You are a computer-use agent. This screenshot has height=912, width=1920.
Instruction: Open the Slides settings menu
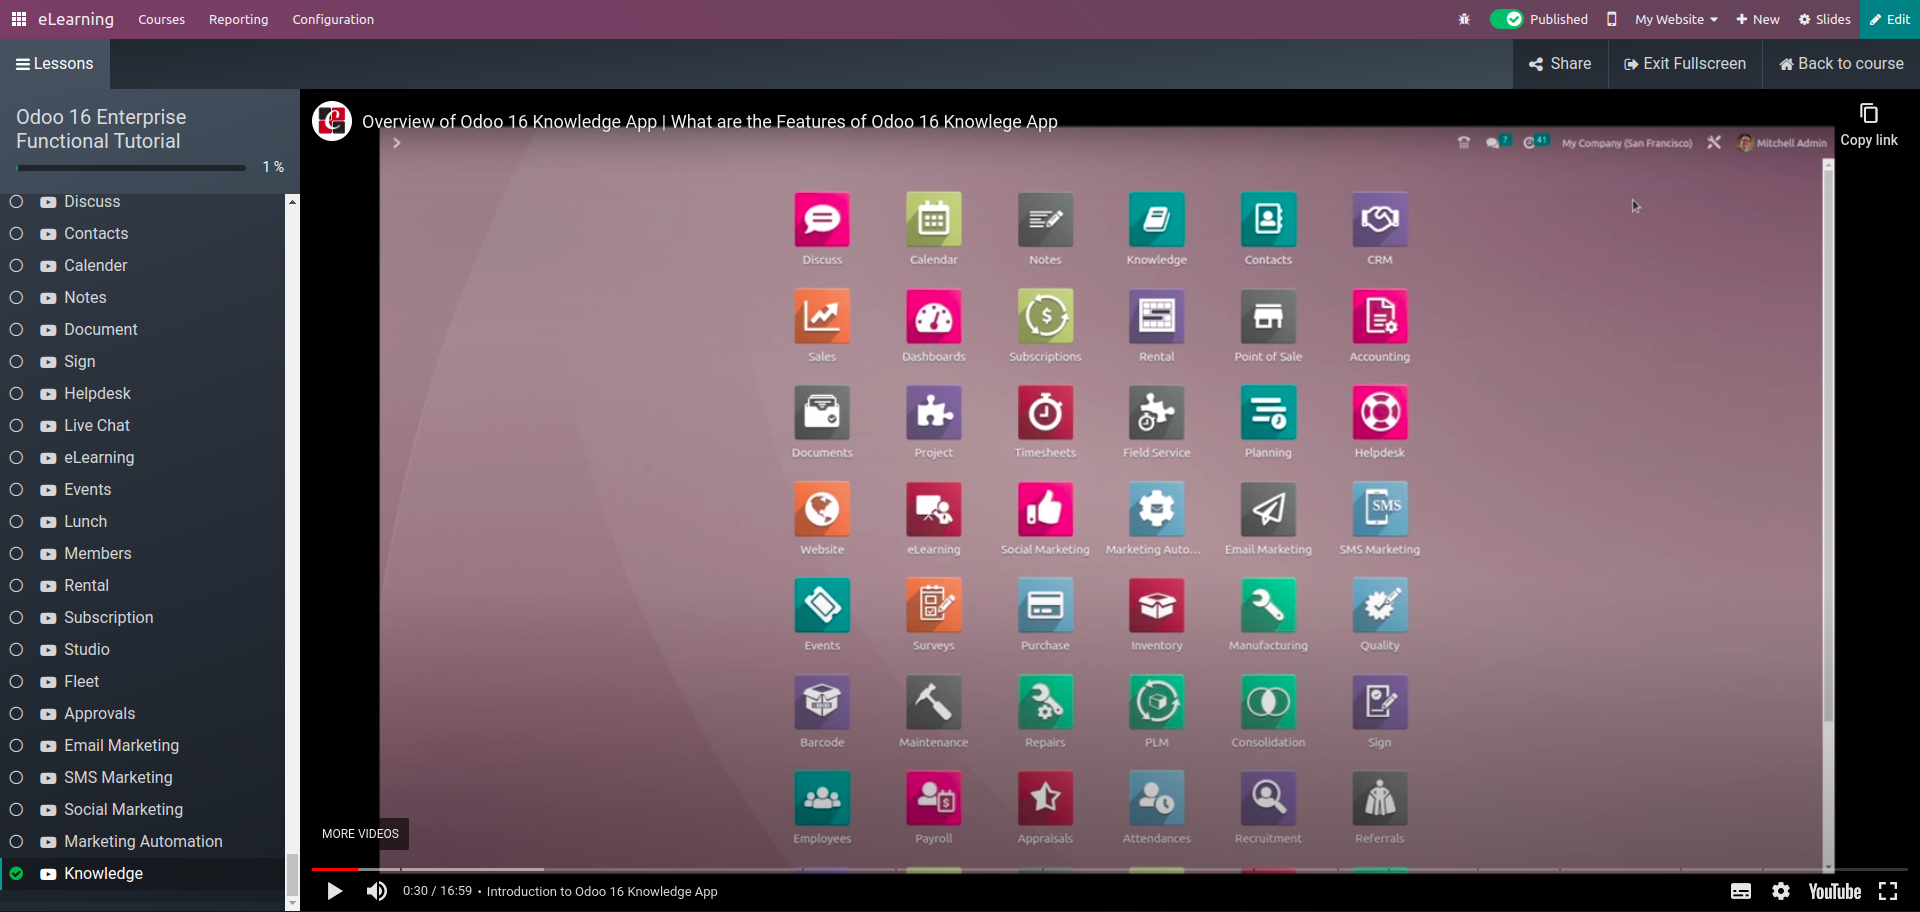pos(1824,19)
